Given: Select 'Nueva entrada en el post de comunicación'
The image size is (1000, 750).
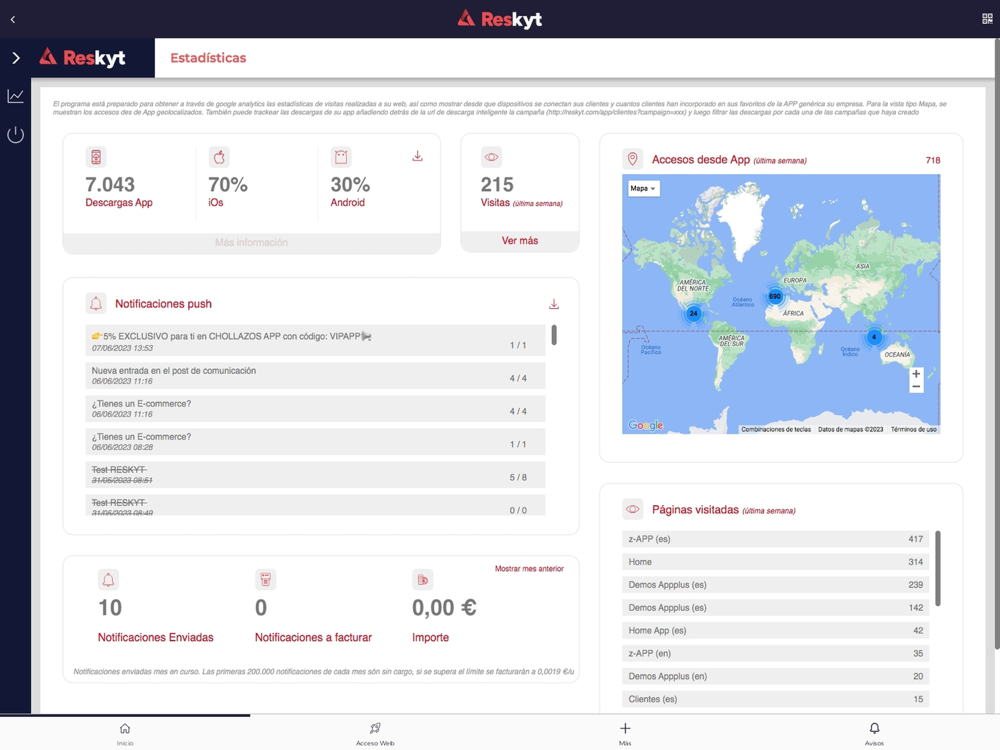Looking at the screenshot, I should tap(315, 376).
